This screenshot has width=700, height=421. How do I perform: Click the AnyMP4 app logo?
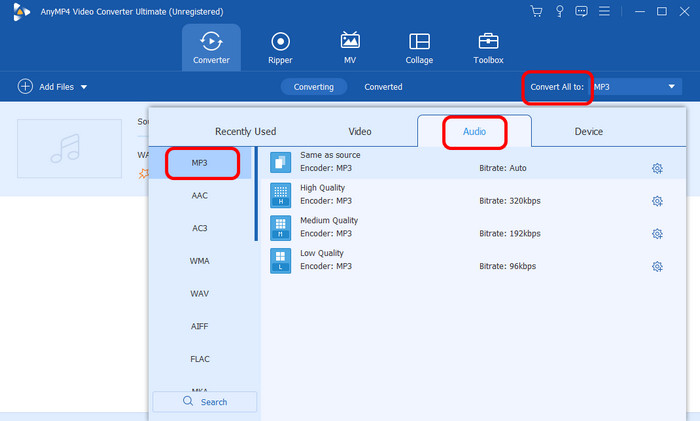click(21, 12)
